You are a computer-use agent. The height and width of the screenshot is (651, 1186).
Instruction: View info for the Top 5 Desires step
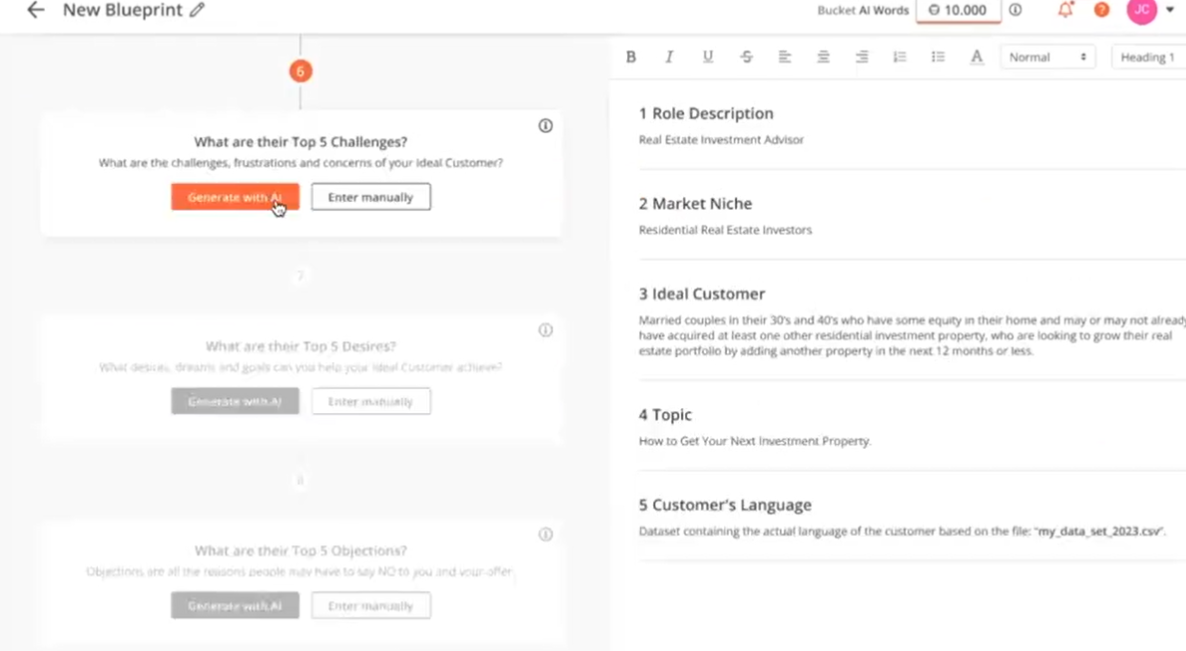tap(545, 330)
